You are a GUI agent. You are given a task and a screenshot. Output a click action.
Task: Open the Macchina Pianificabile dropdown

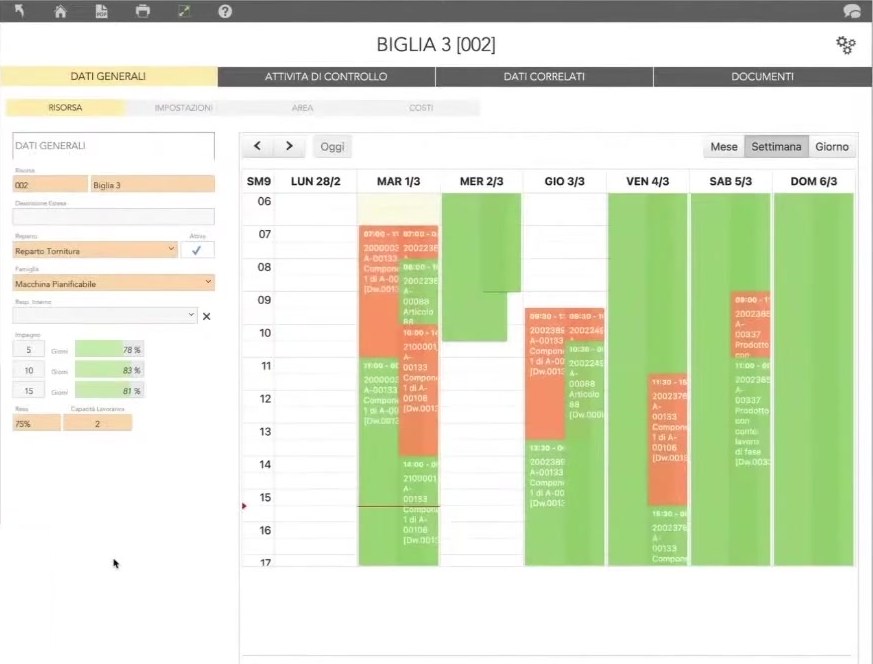pyautogui.click(x=114, y=283)
